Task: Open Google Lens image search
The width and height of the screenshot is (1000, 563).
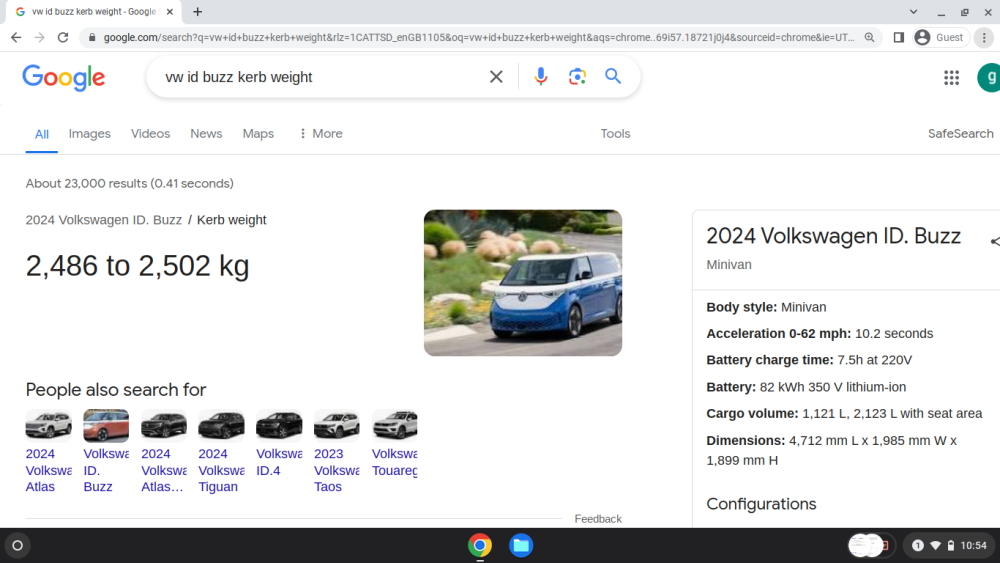Action: [577, 77]
